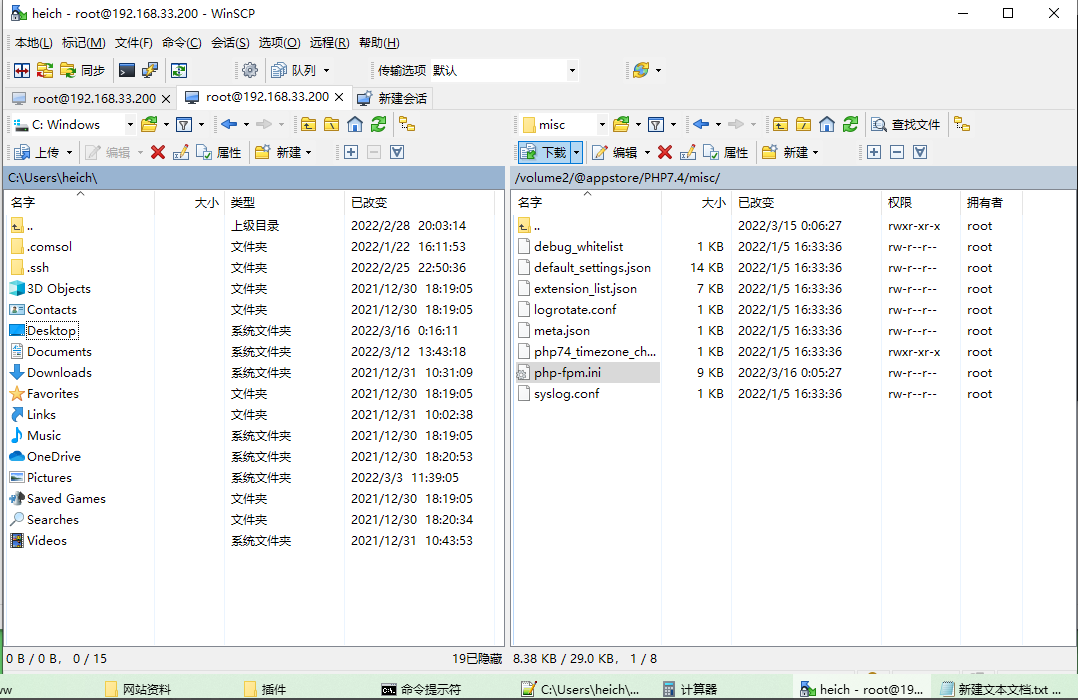
Task: Expand the 下载 download dropdown arrow
Action: pos(577,152)
